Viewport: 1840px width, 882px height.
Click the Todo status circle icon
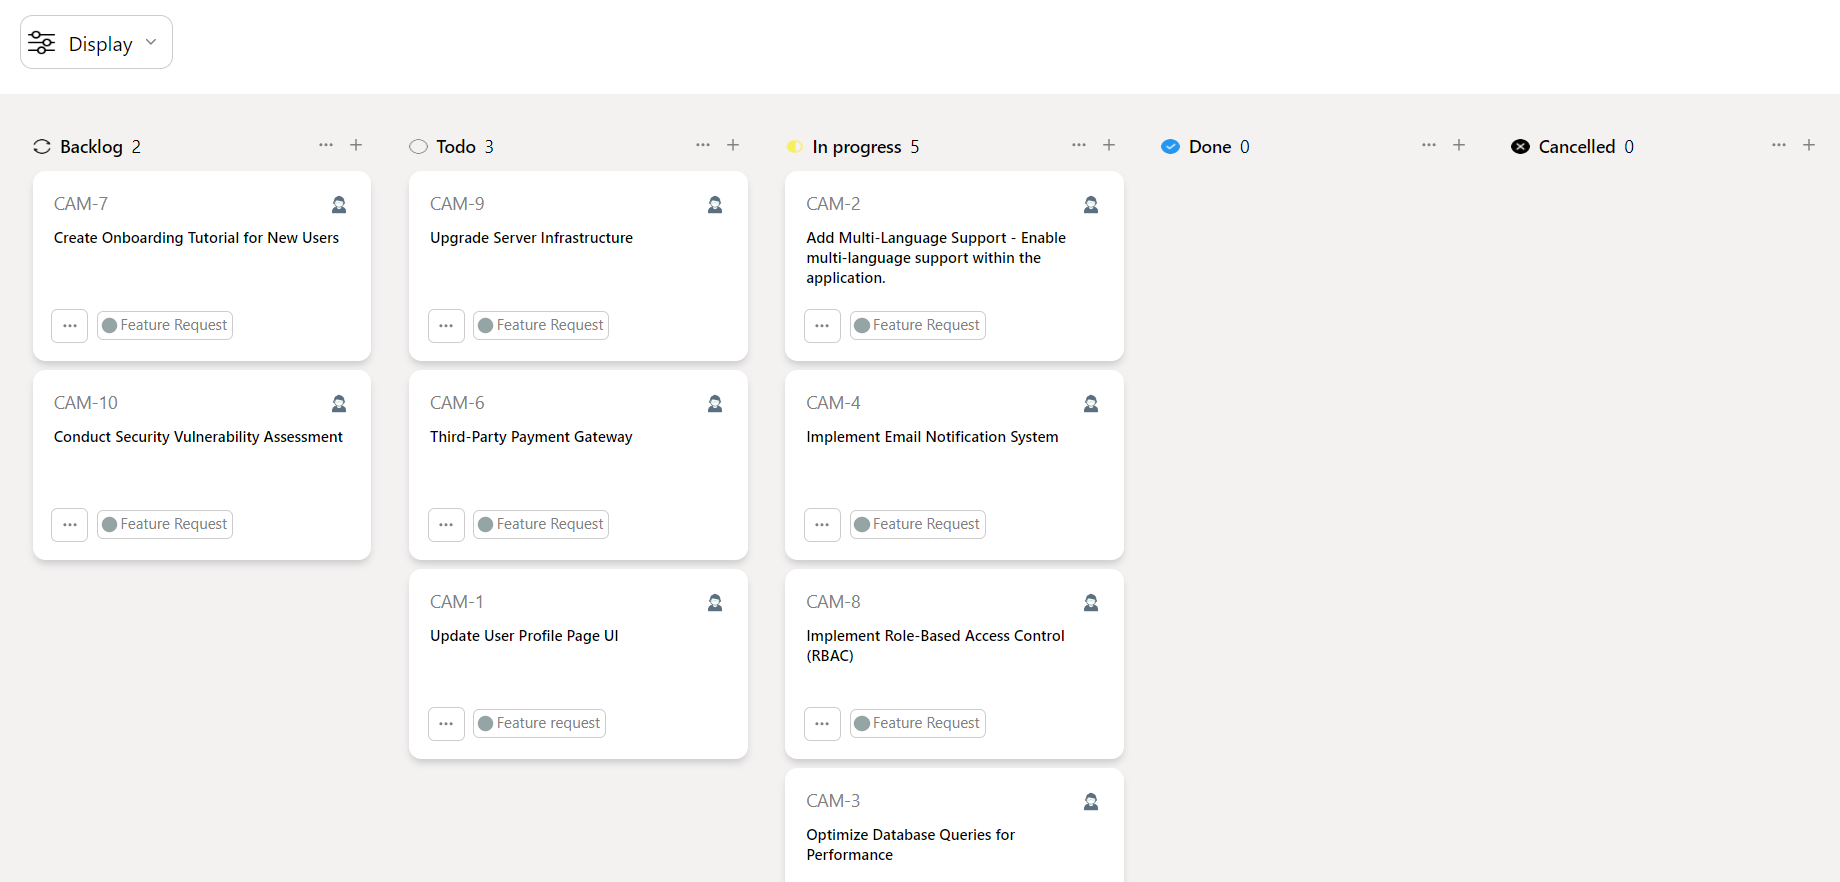tap(418, 147)
